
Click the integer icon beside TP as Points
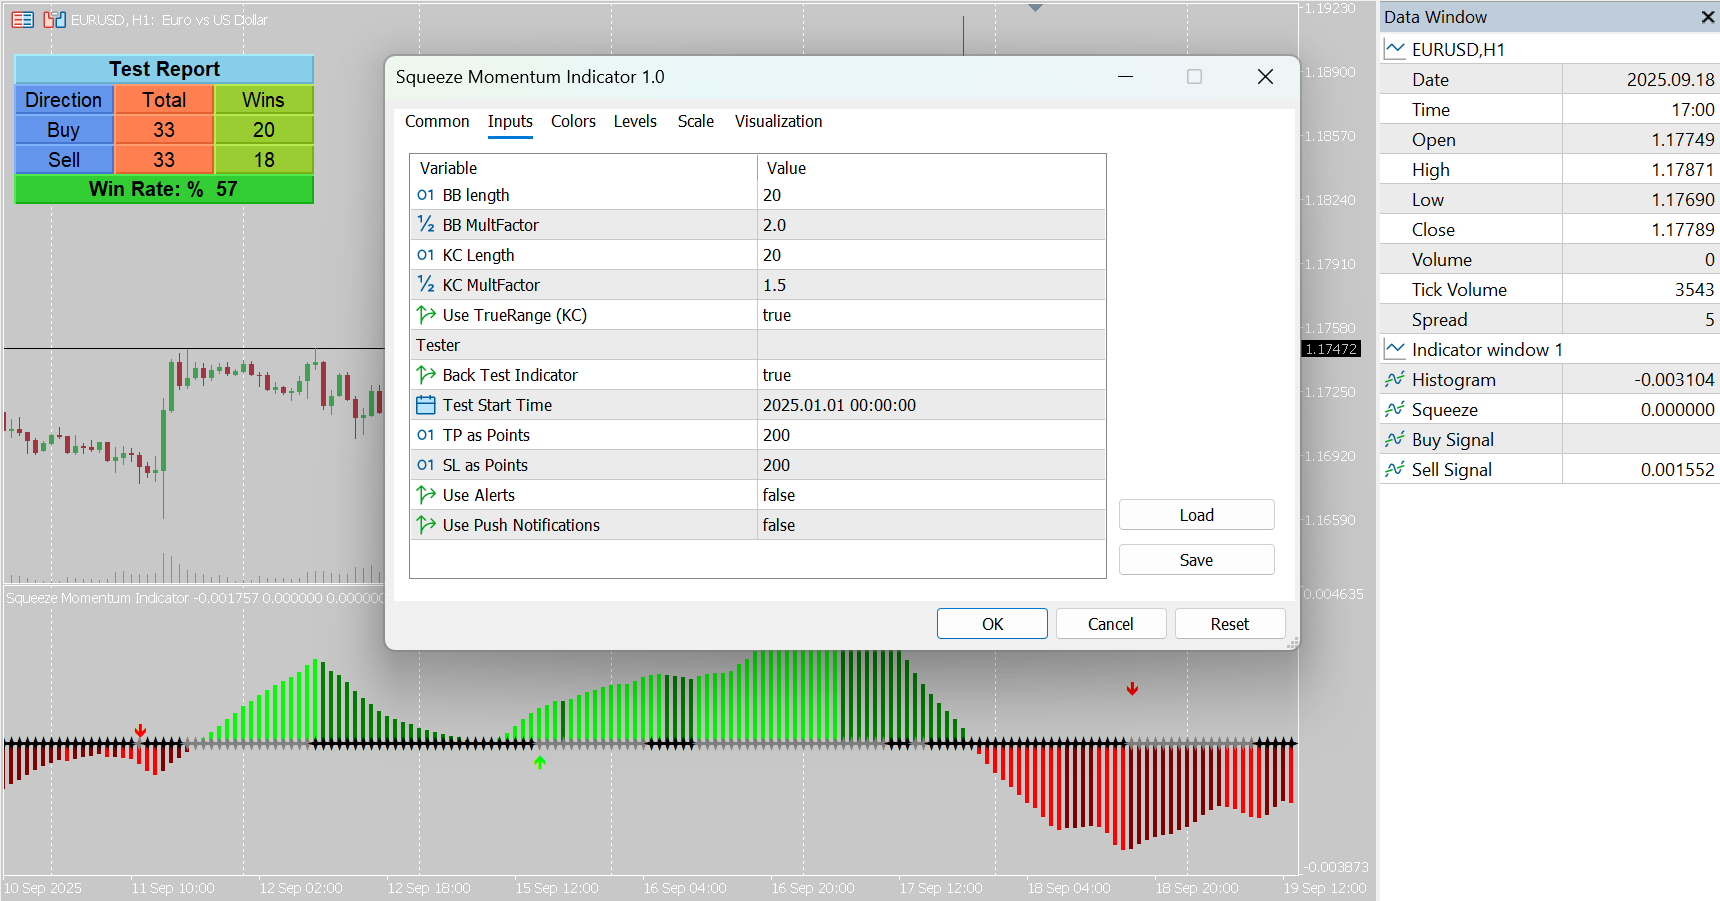[x=426, y=435]
